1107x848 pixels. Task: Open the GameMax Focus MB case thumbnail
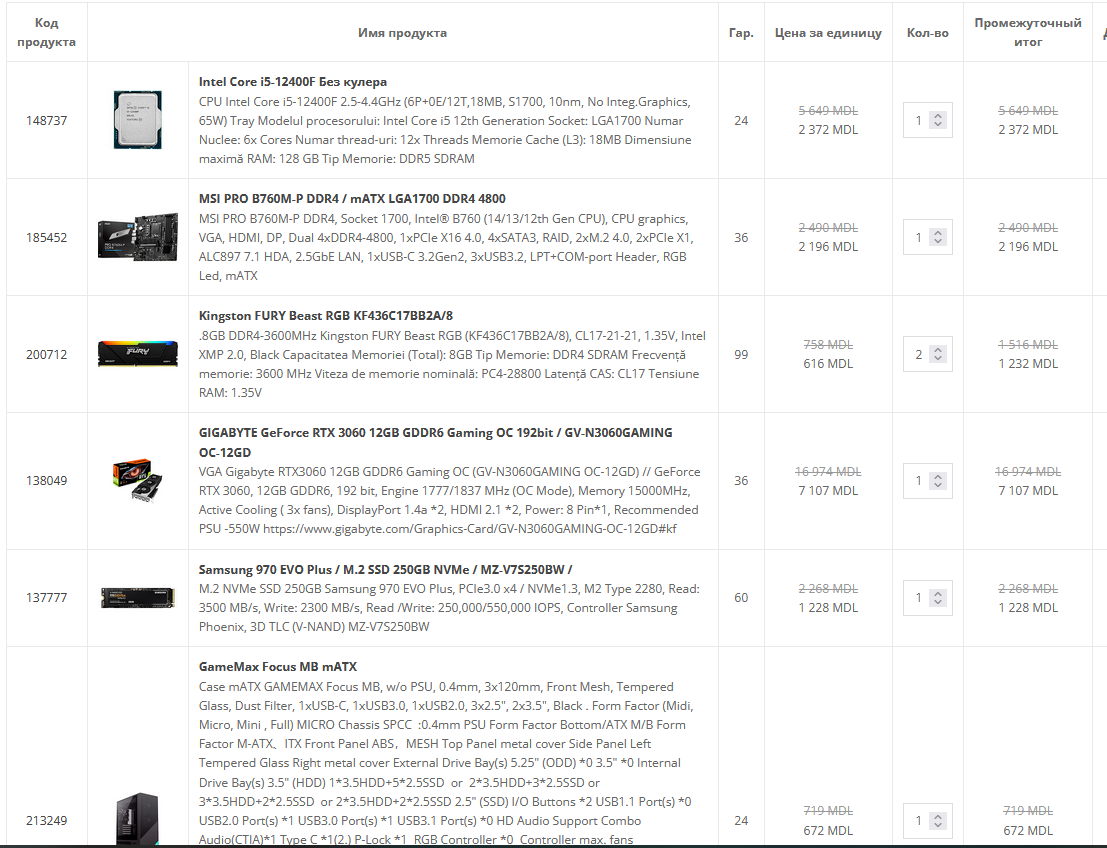coord(138,819)
